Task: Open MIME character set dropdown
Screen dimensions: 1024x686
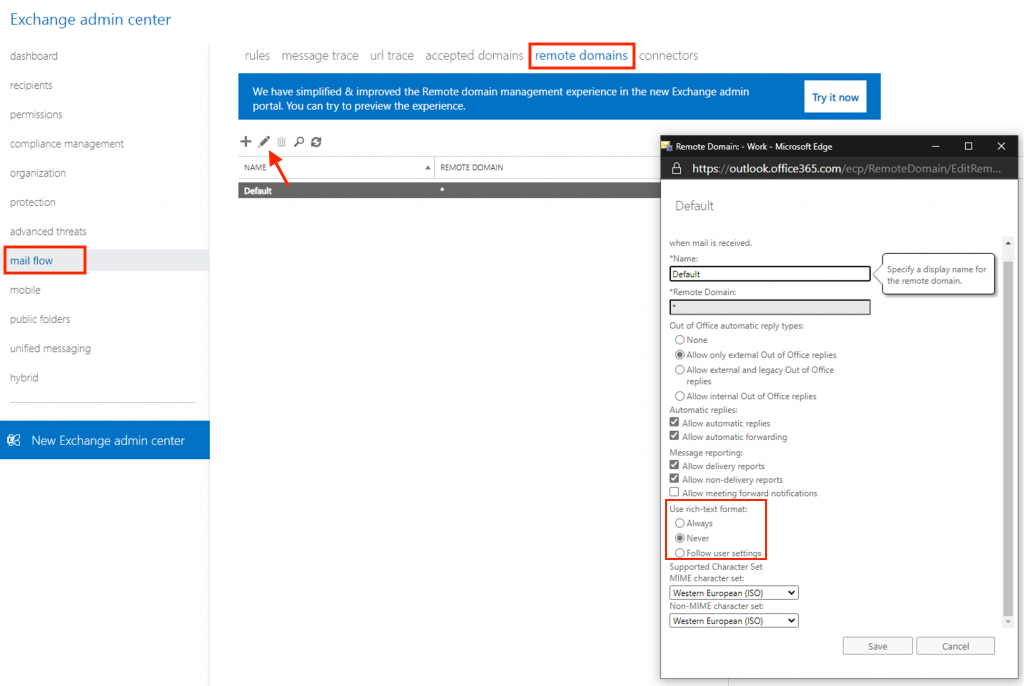Action: 733,593
